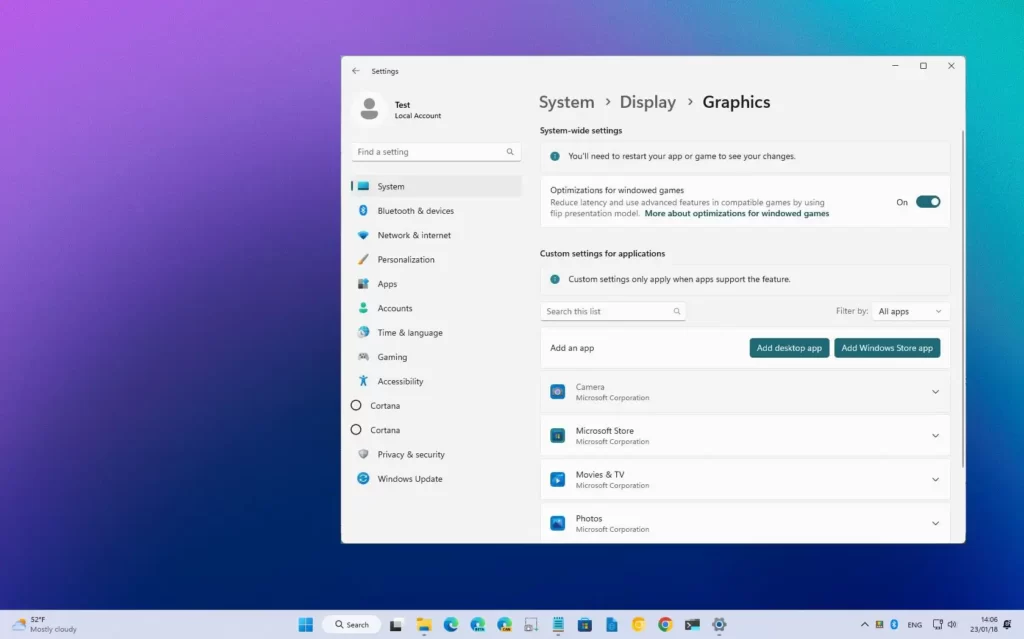Open Task View from the taskbar
The width and height of the screenshot is (1024, 639).
[x=396, y=625]
